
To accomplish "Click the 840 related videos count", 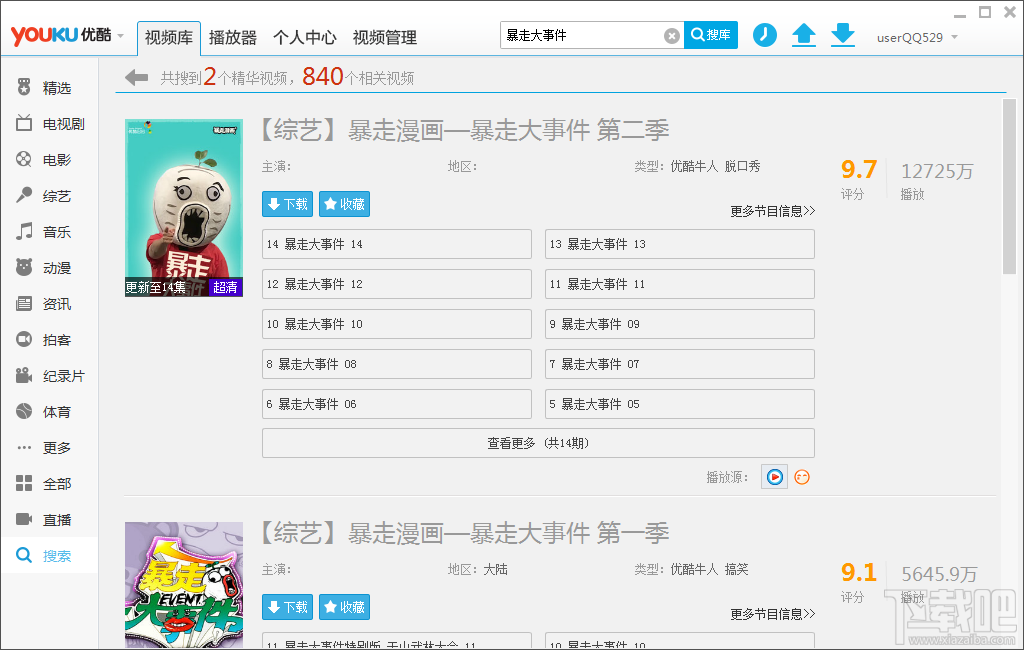I will pos(323,77).
